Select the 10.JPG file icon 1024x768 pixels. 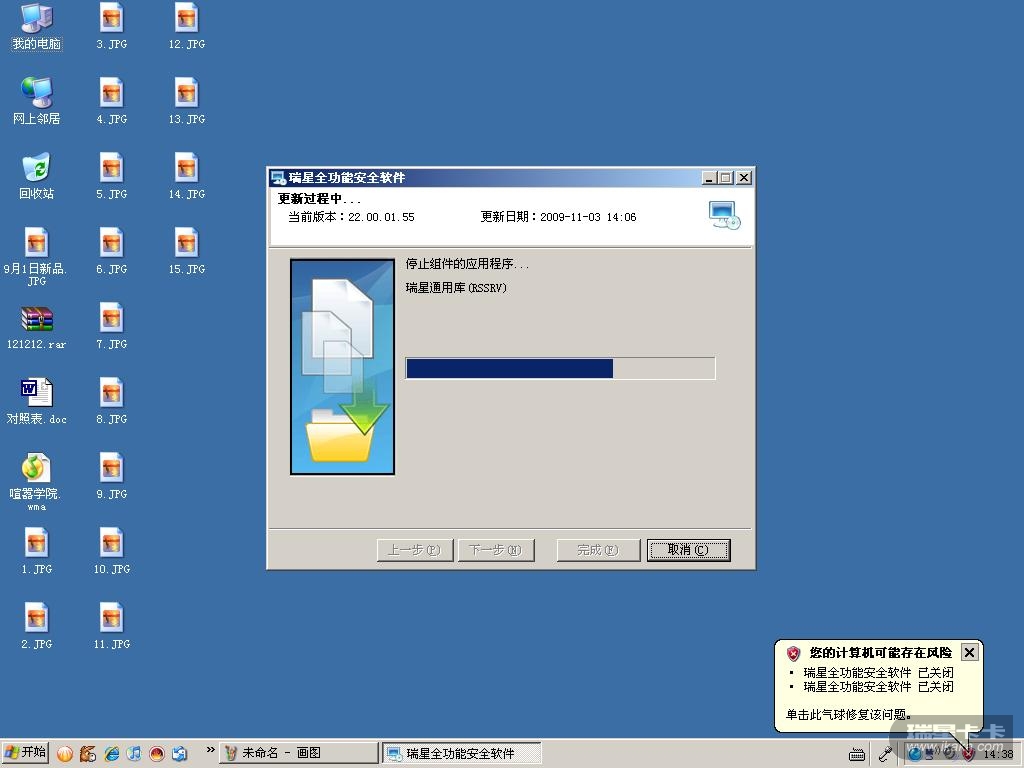[x=112, y=551]
